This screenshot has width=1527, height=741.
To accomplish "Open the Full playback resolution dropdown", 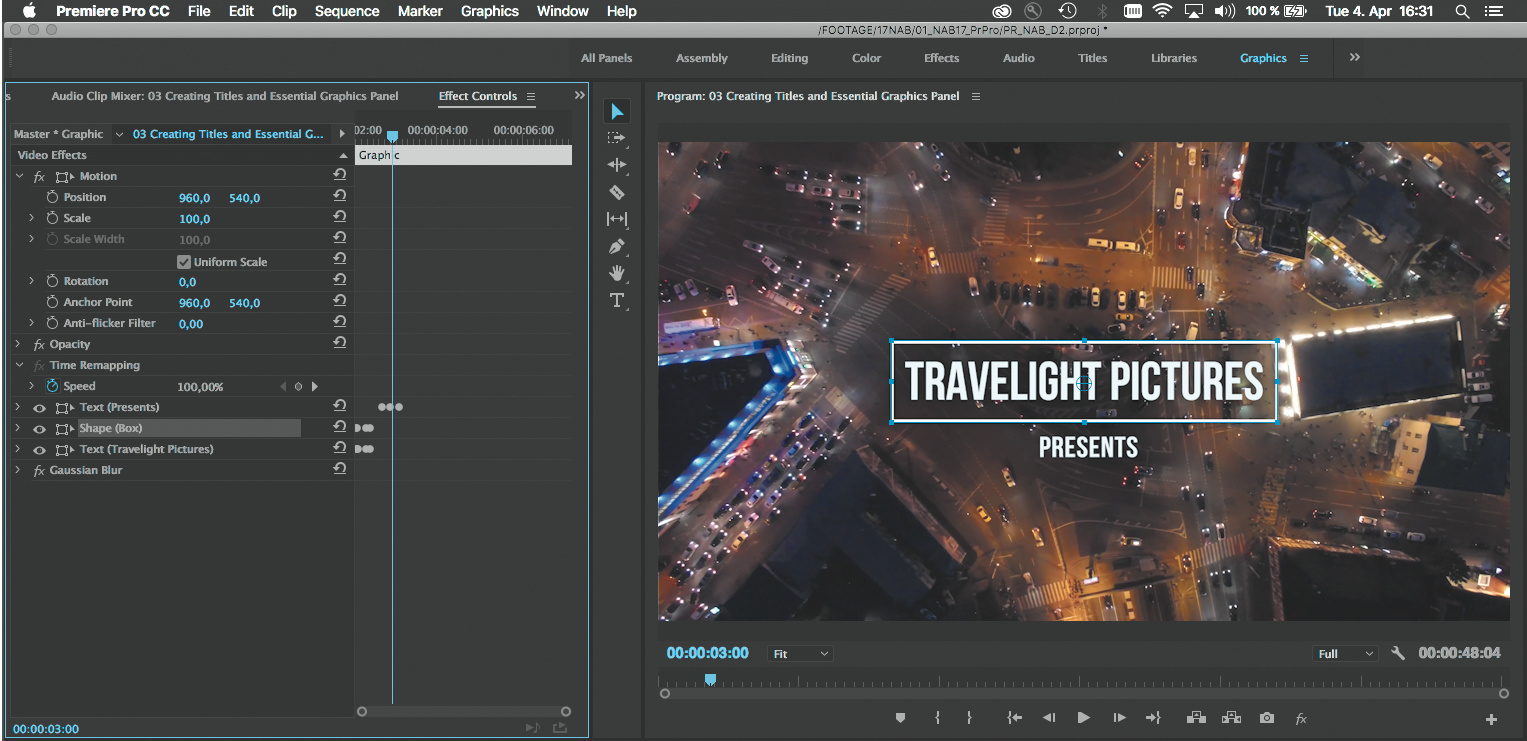I will (x=1346, y=654).
